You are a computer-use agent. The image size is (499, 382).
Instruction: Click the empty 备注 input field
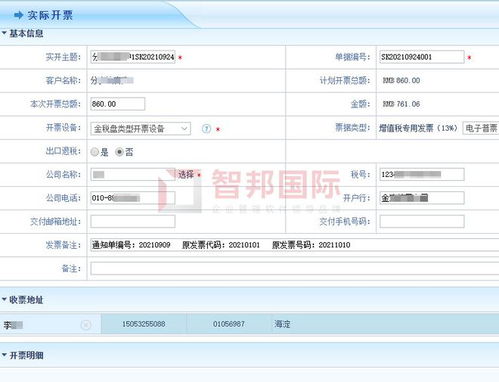295,269
